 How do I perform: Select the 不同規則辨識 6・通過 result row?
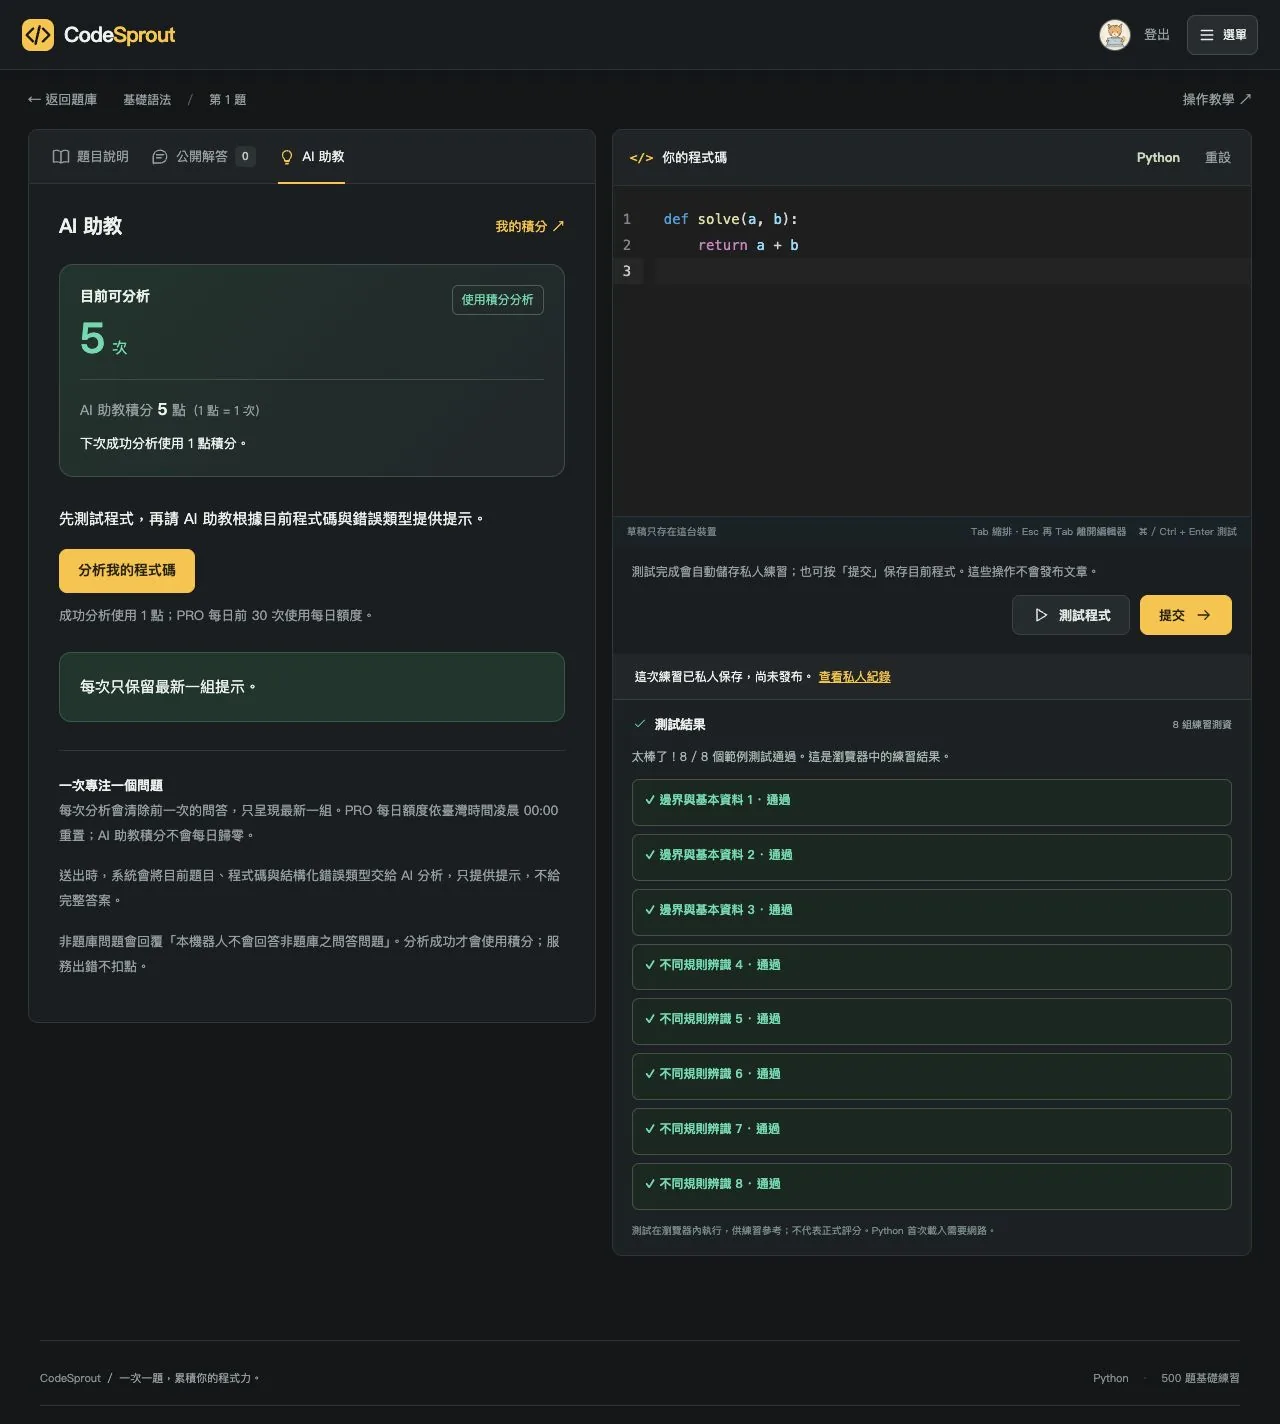932,1076
